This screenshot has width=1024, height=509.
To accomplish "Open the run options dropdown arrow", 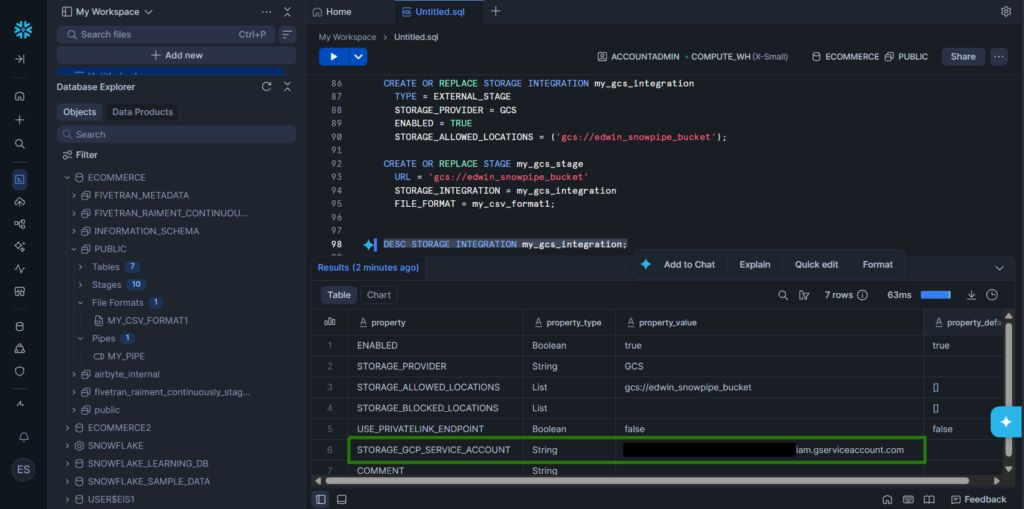I will tap(359, 57).
